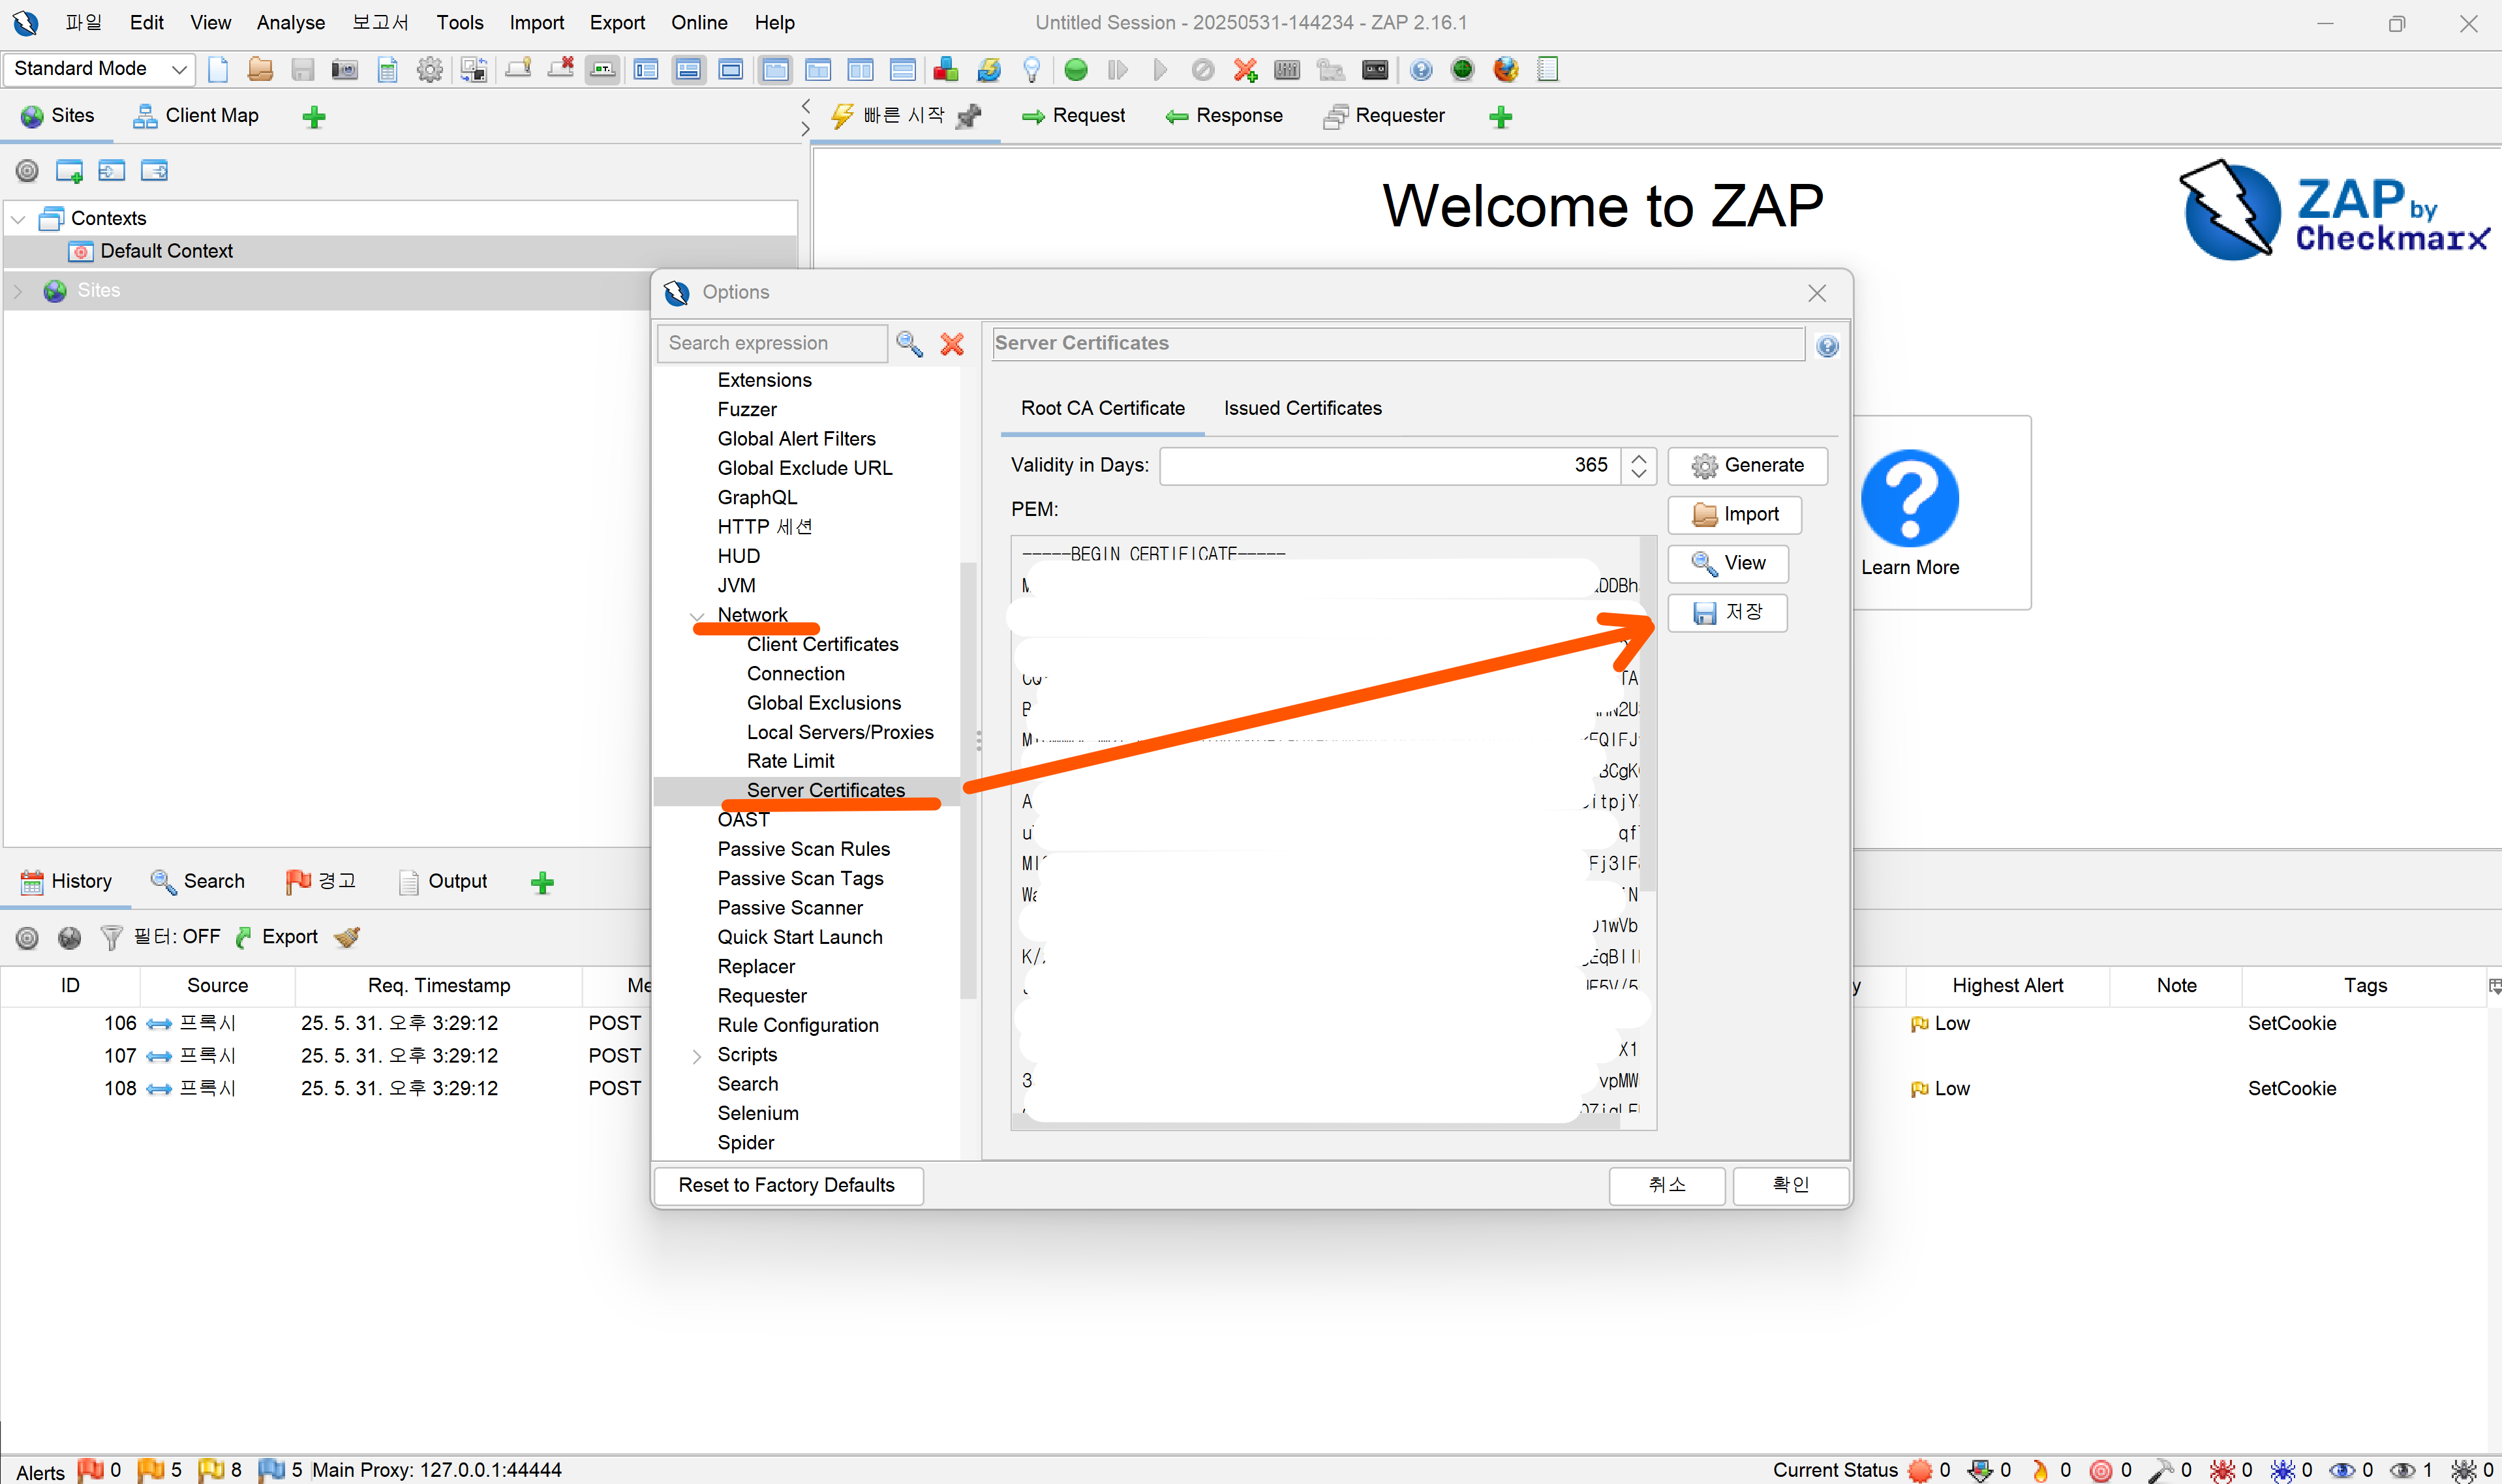Expand the Sites tree node

[x=18, y=291]
